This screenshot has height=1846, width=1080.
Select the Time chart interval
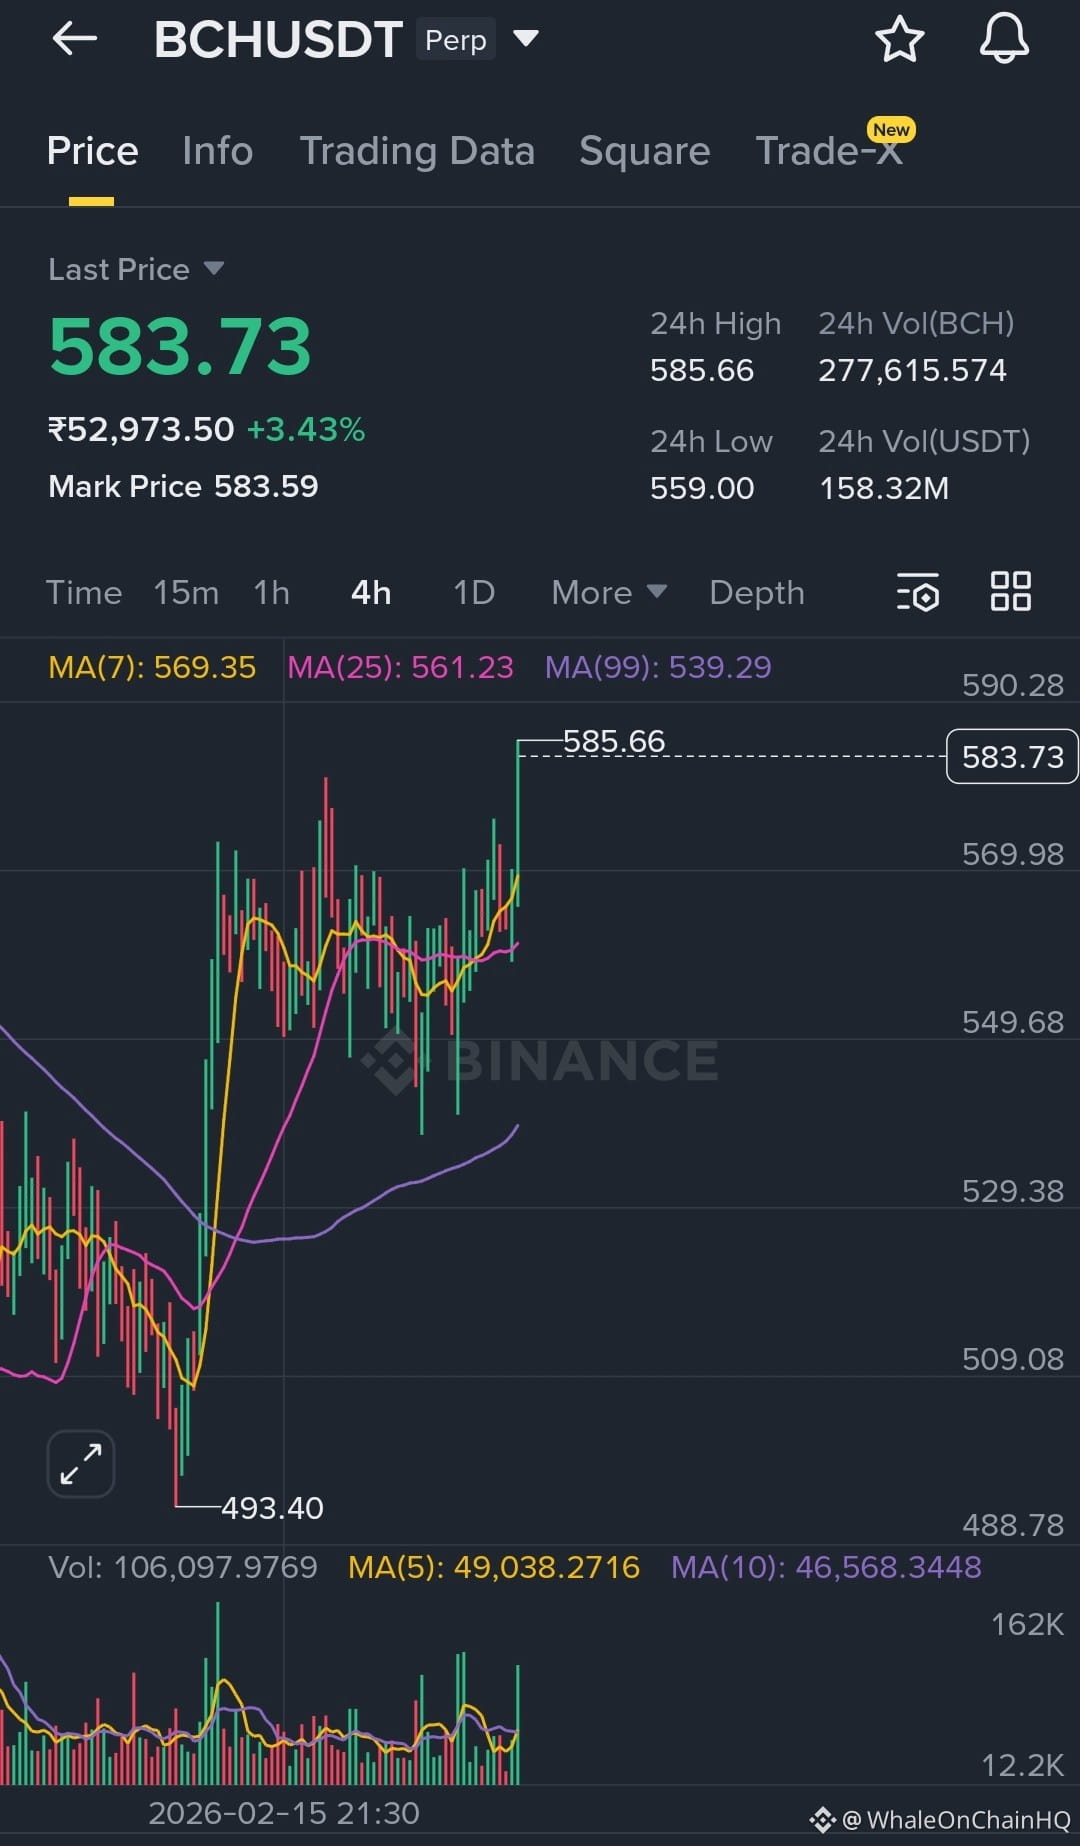84,592
